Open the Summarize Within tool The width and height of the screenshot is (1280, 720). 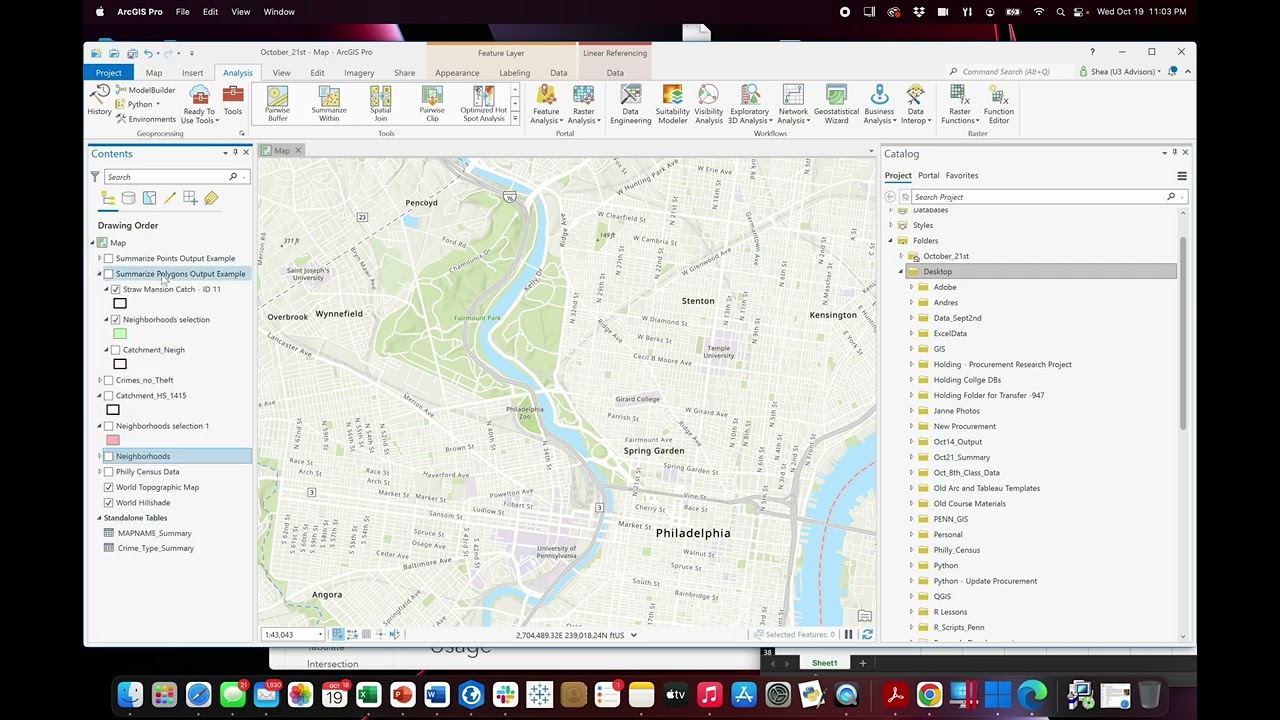(329, 104)
